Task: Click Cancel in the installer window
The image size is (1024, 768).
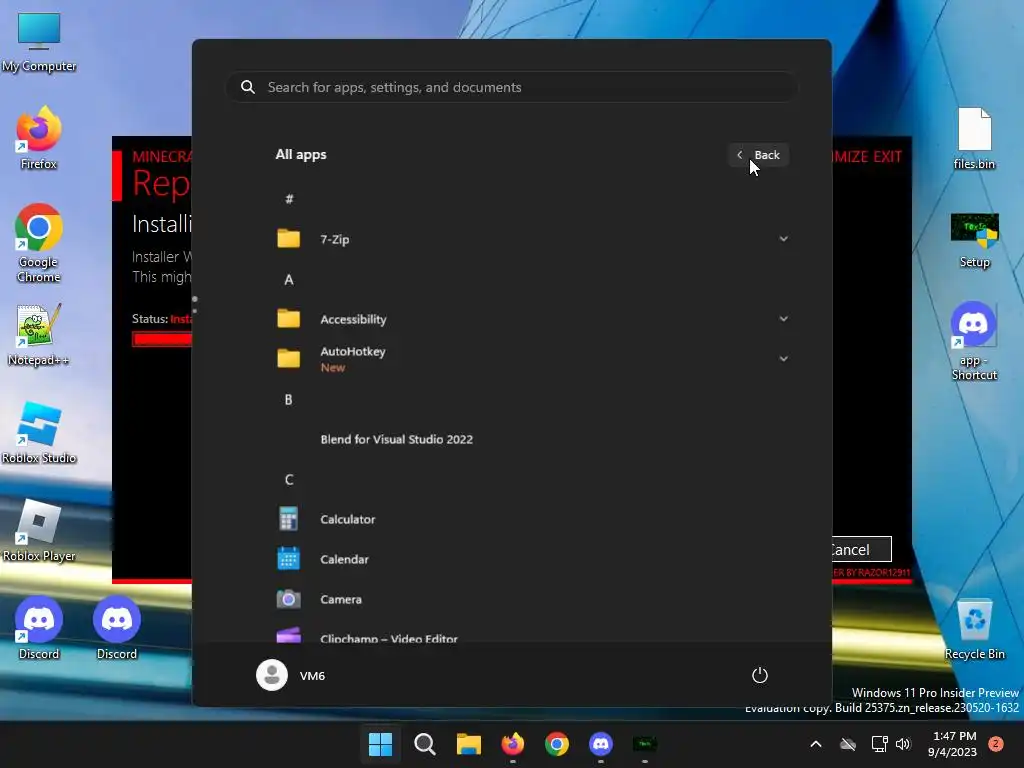Action: tap(861, 549)
